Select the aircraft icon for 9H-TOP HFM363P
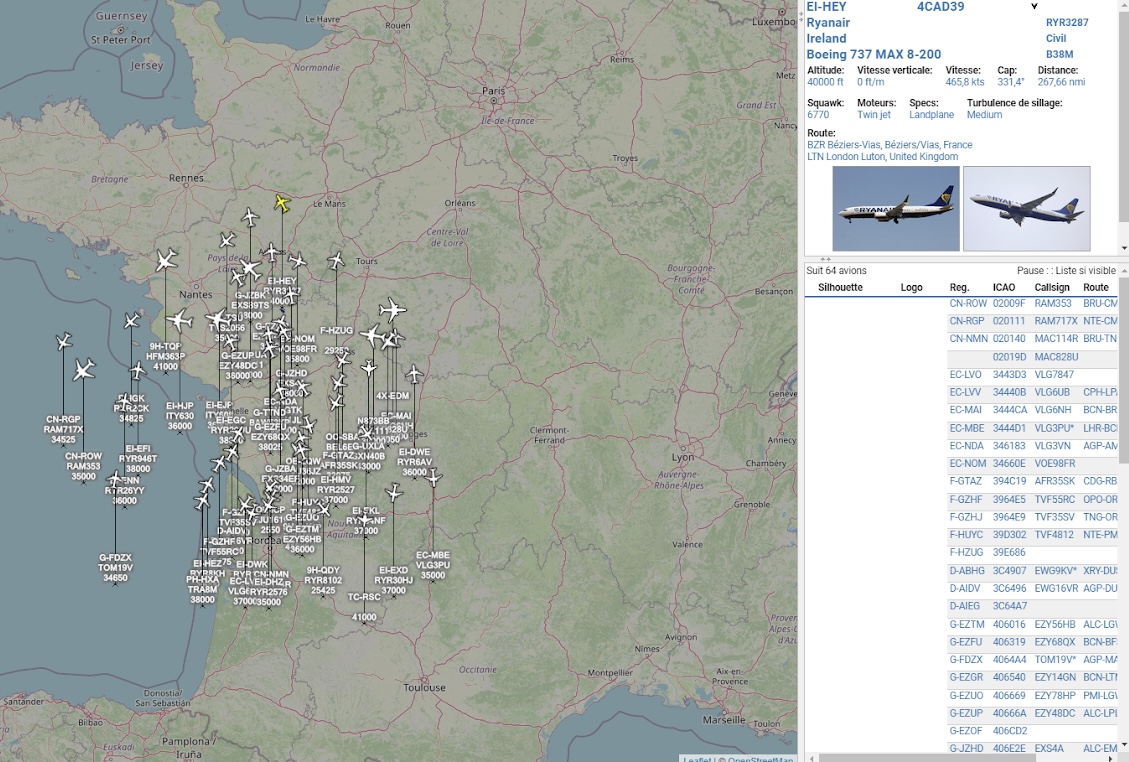The image size is (1129, 762). click(x=166, y=260)
